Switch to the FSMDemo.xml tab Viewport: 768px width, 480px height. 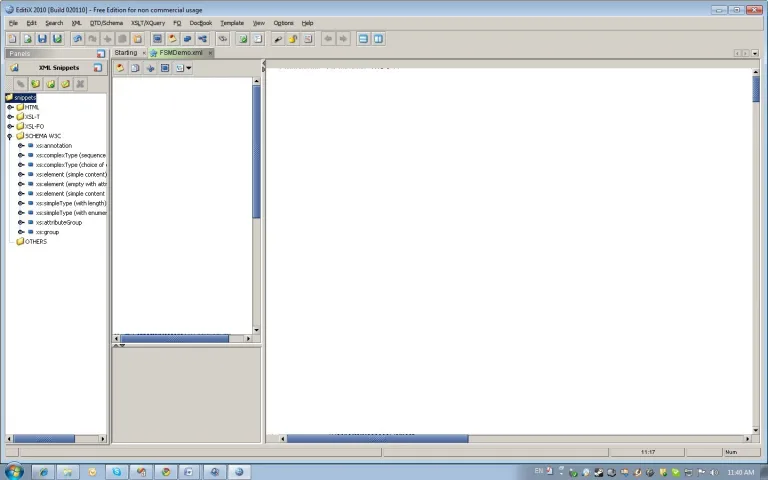pos(181,53)
